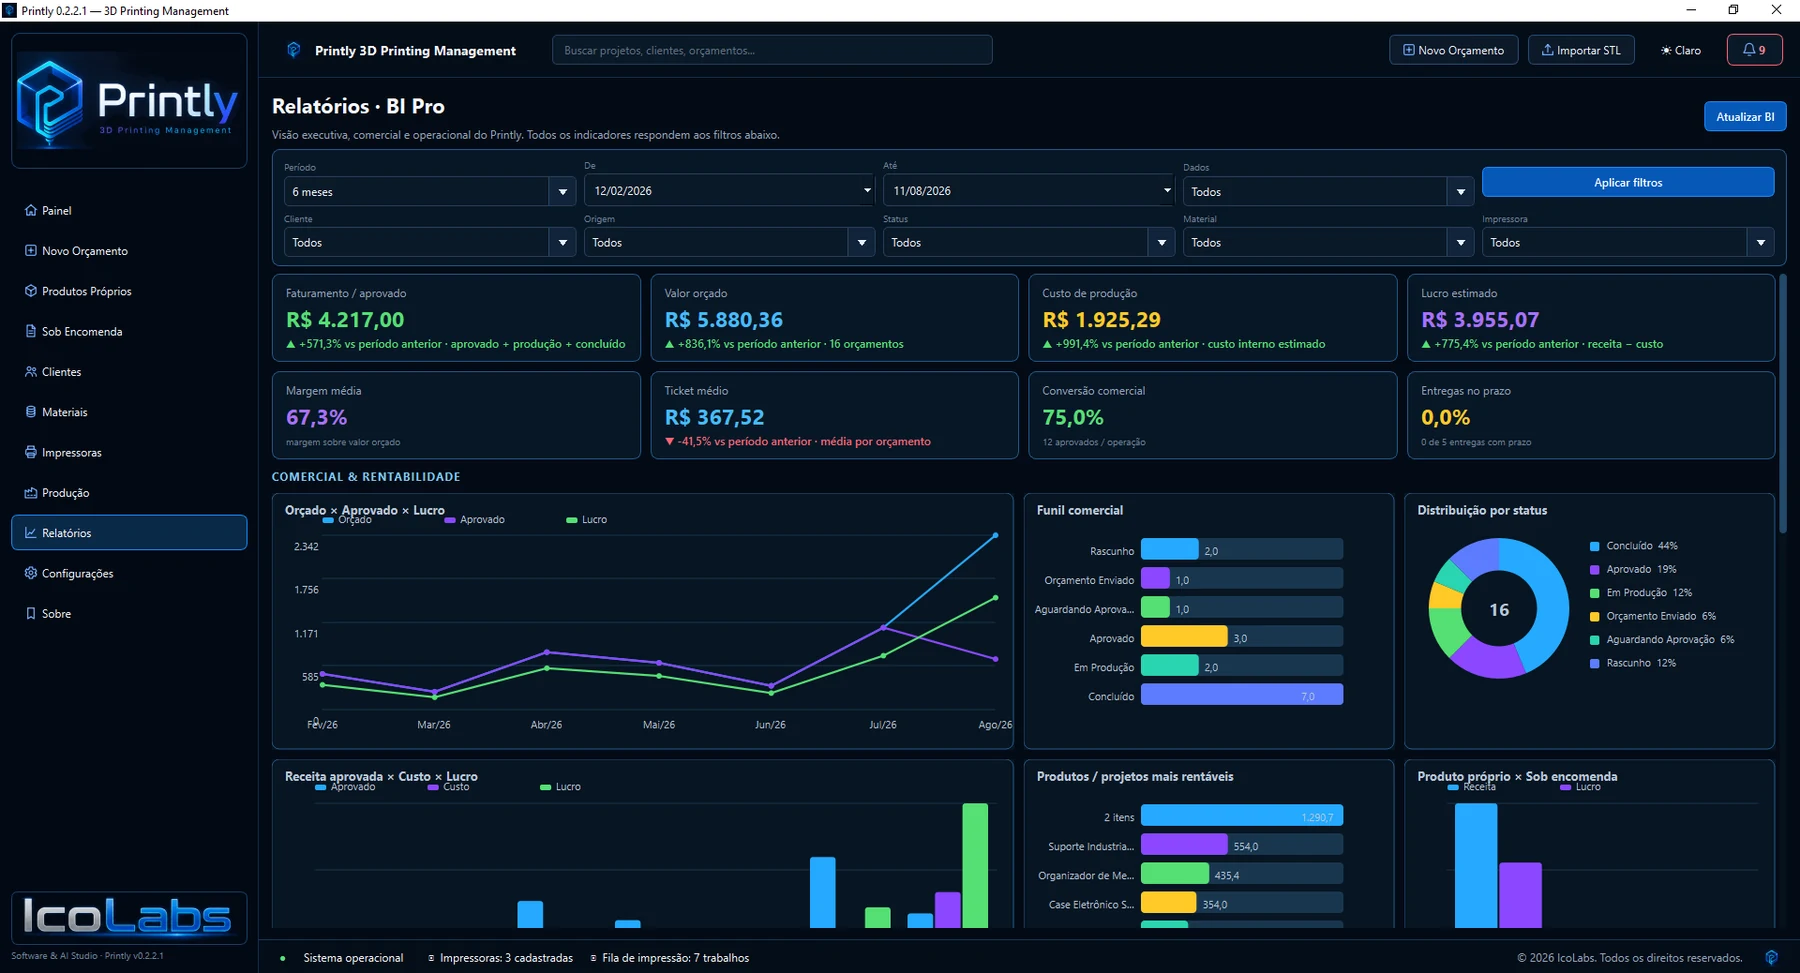The image size is (1800, 973).
Task: Click the Novo Orçamento plus icon in sidebar
Action: [x=31, y=250]
